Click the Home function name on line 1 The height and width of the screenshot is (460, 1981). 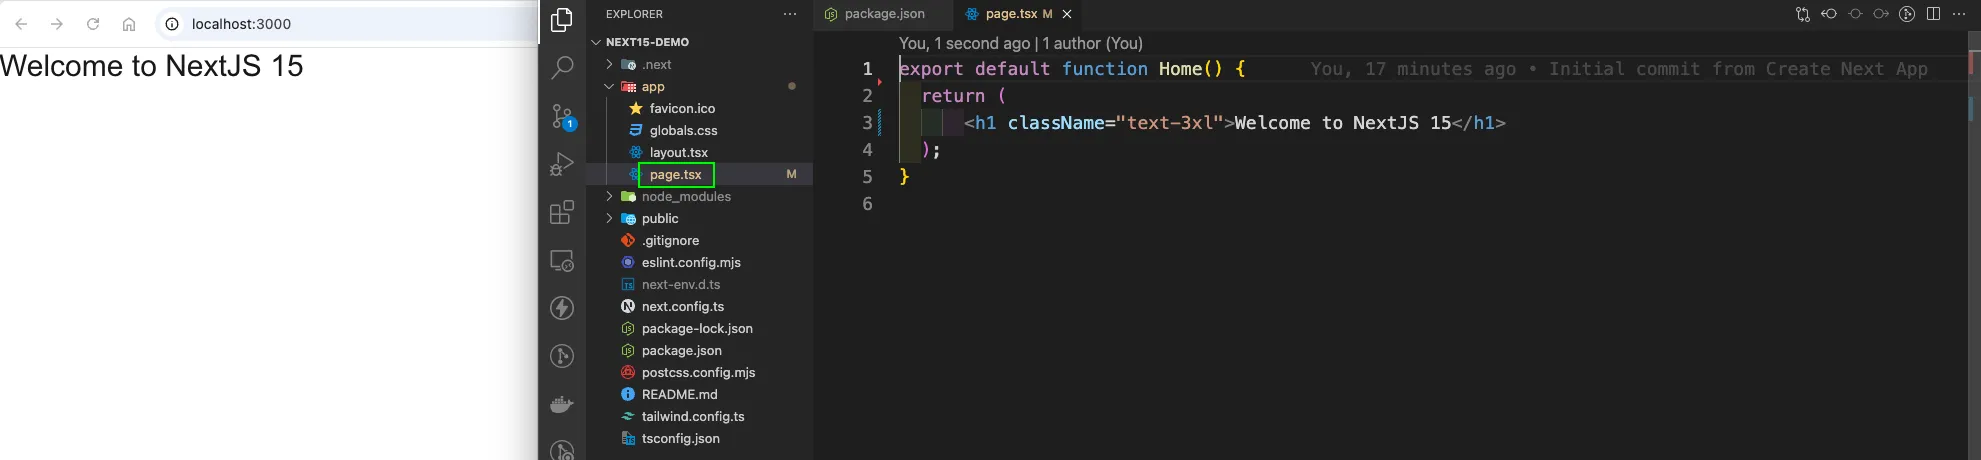[x=1180, y=69]
